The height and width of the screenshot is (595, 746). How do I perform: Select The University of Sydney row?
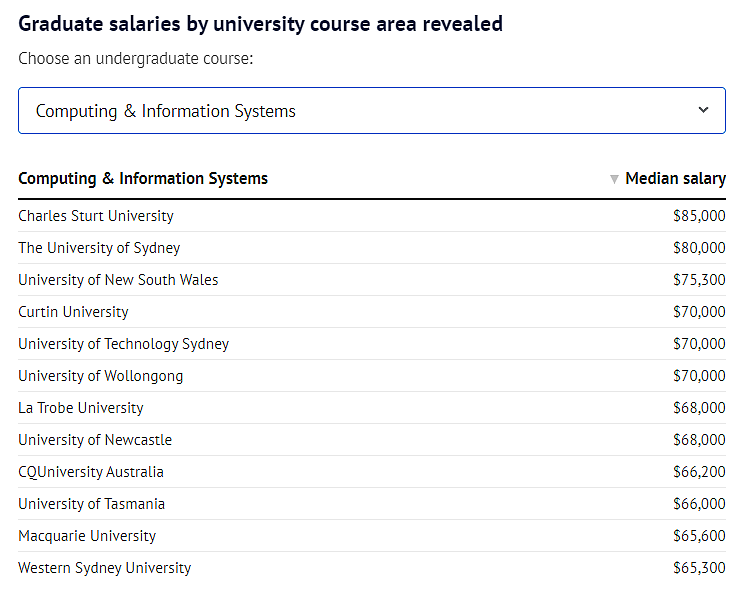tap(372, 248)
